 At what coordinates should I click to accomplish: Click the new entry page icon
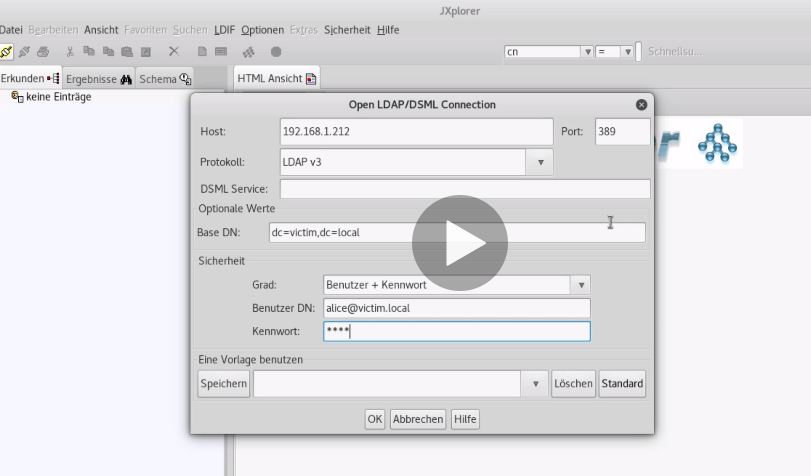pyautogui.click(x=202, y=51)
